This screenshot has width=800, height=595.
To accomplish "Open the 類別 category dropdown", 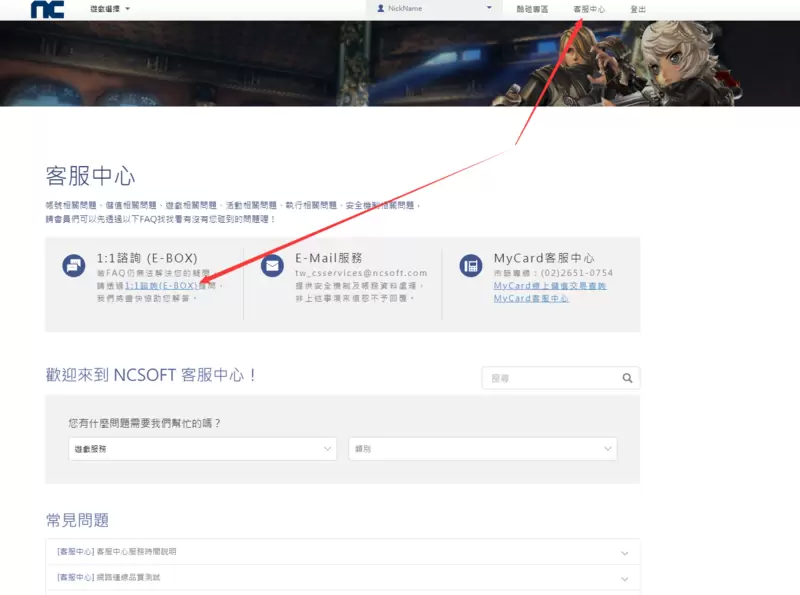I will point(483,449).
